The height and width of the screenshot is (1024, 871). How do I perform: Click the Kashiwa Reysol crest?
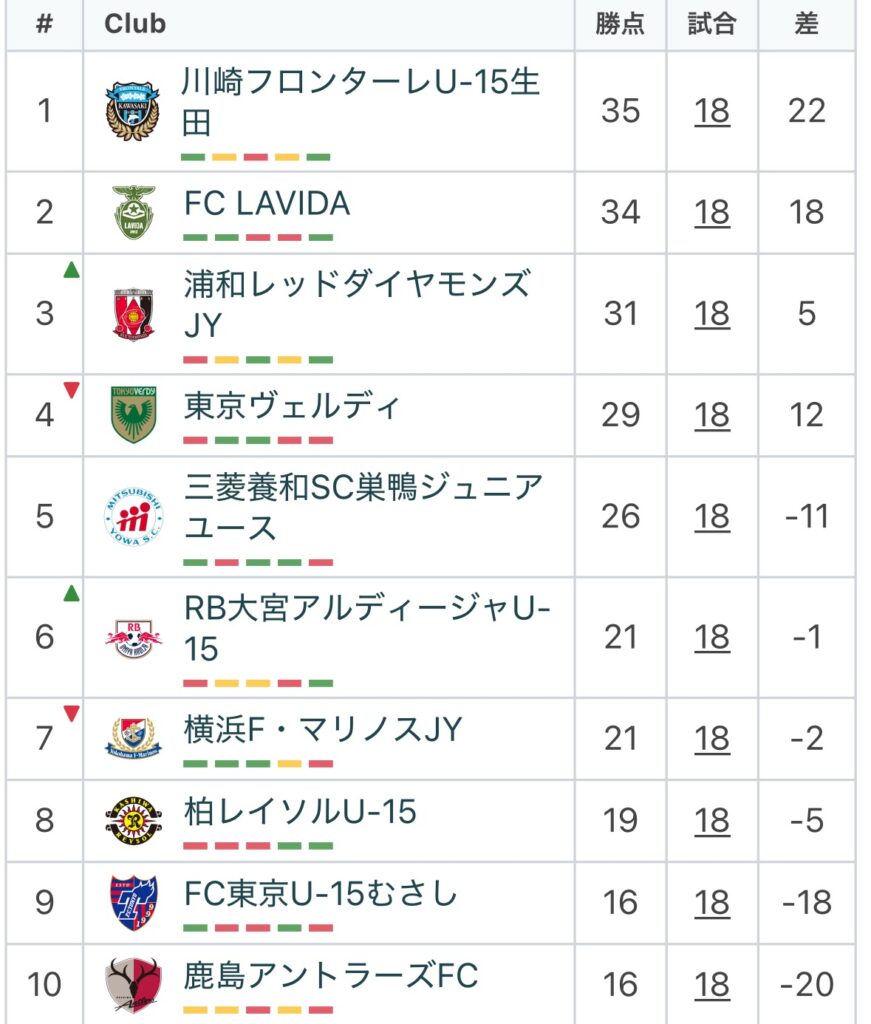[x=133, y=820]
